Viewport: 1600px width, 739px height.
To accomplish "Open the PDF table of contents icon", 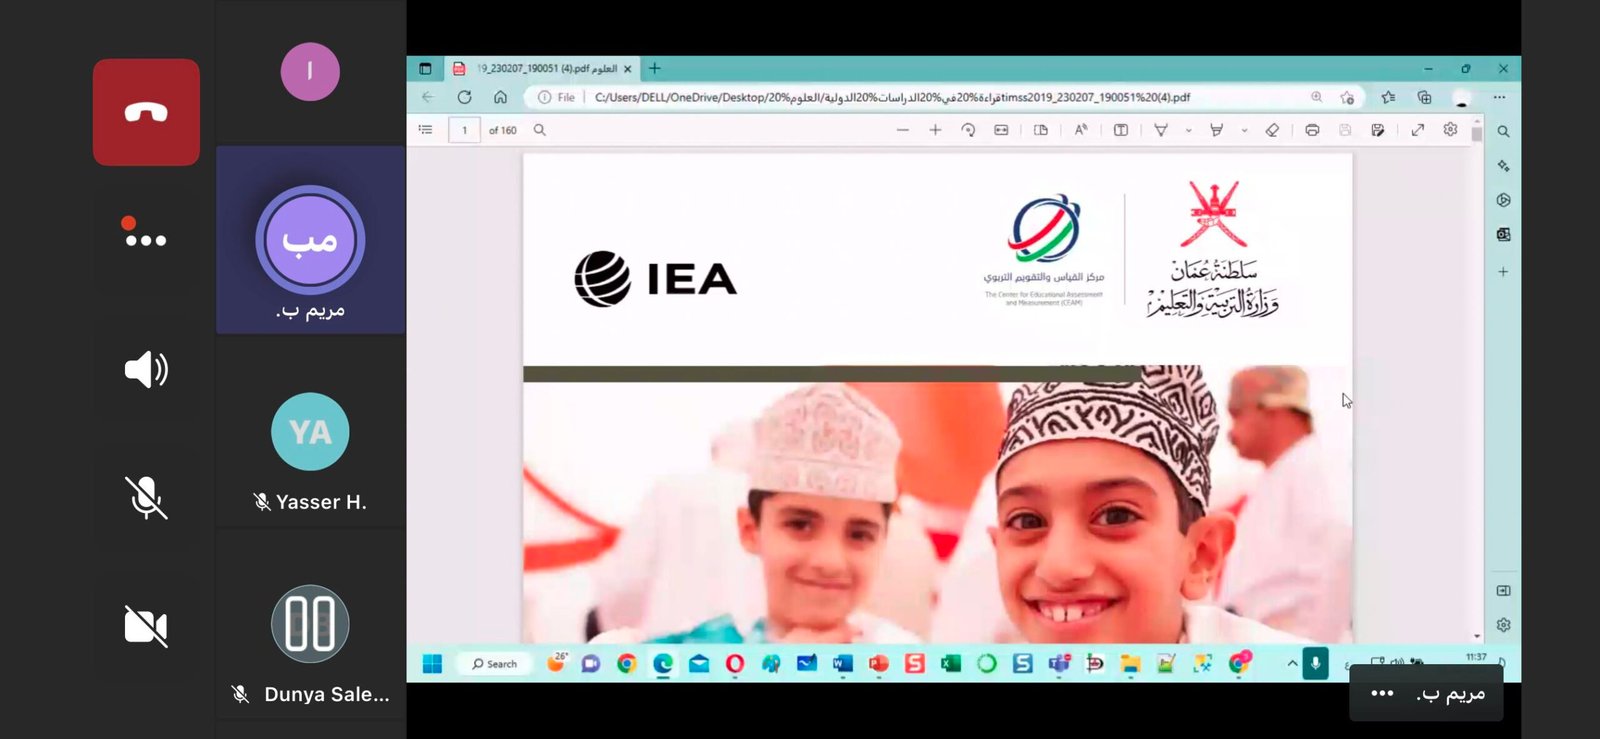I will click(x=426, y=130).
